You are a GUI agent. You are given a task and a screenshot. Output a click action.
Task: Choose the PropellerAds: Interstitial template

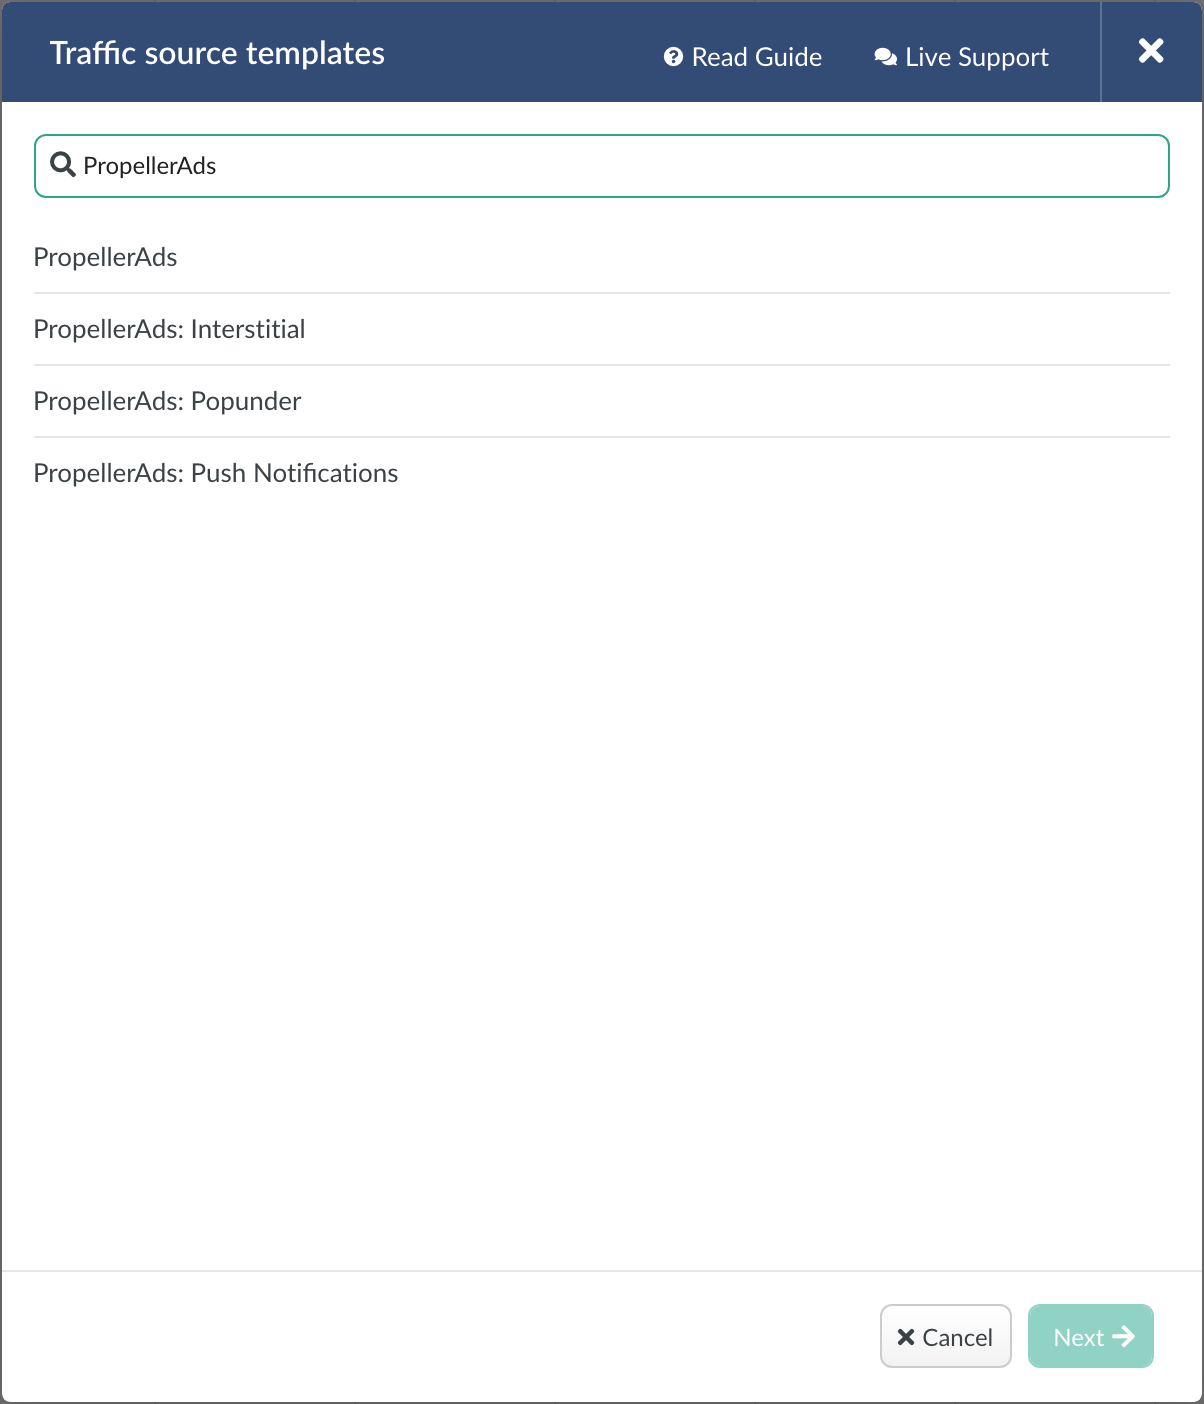(x=602, y=329)
